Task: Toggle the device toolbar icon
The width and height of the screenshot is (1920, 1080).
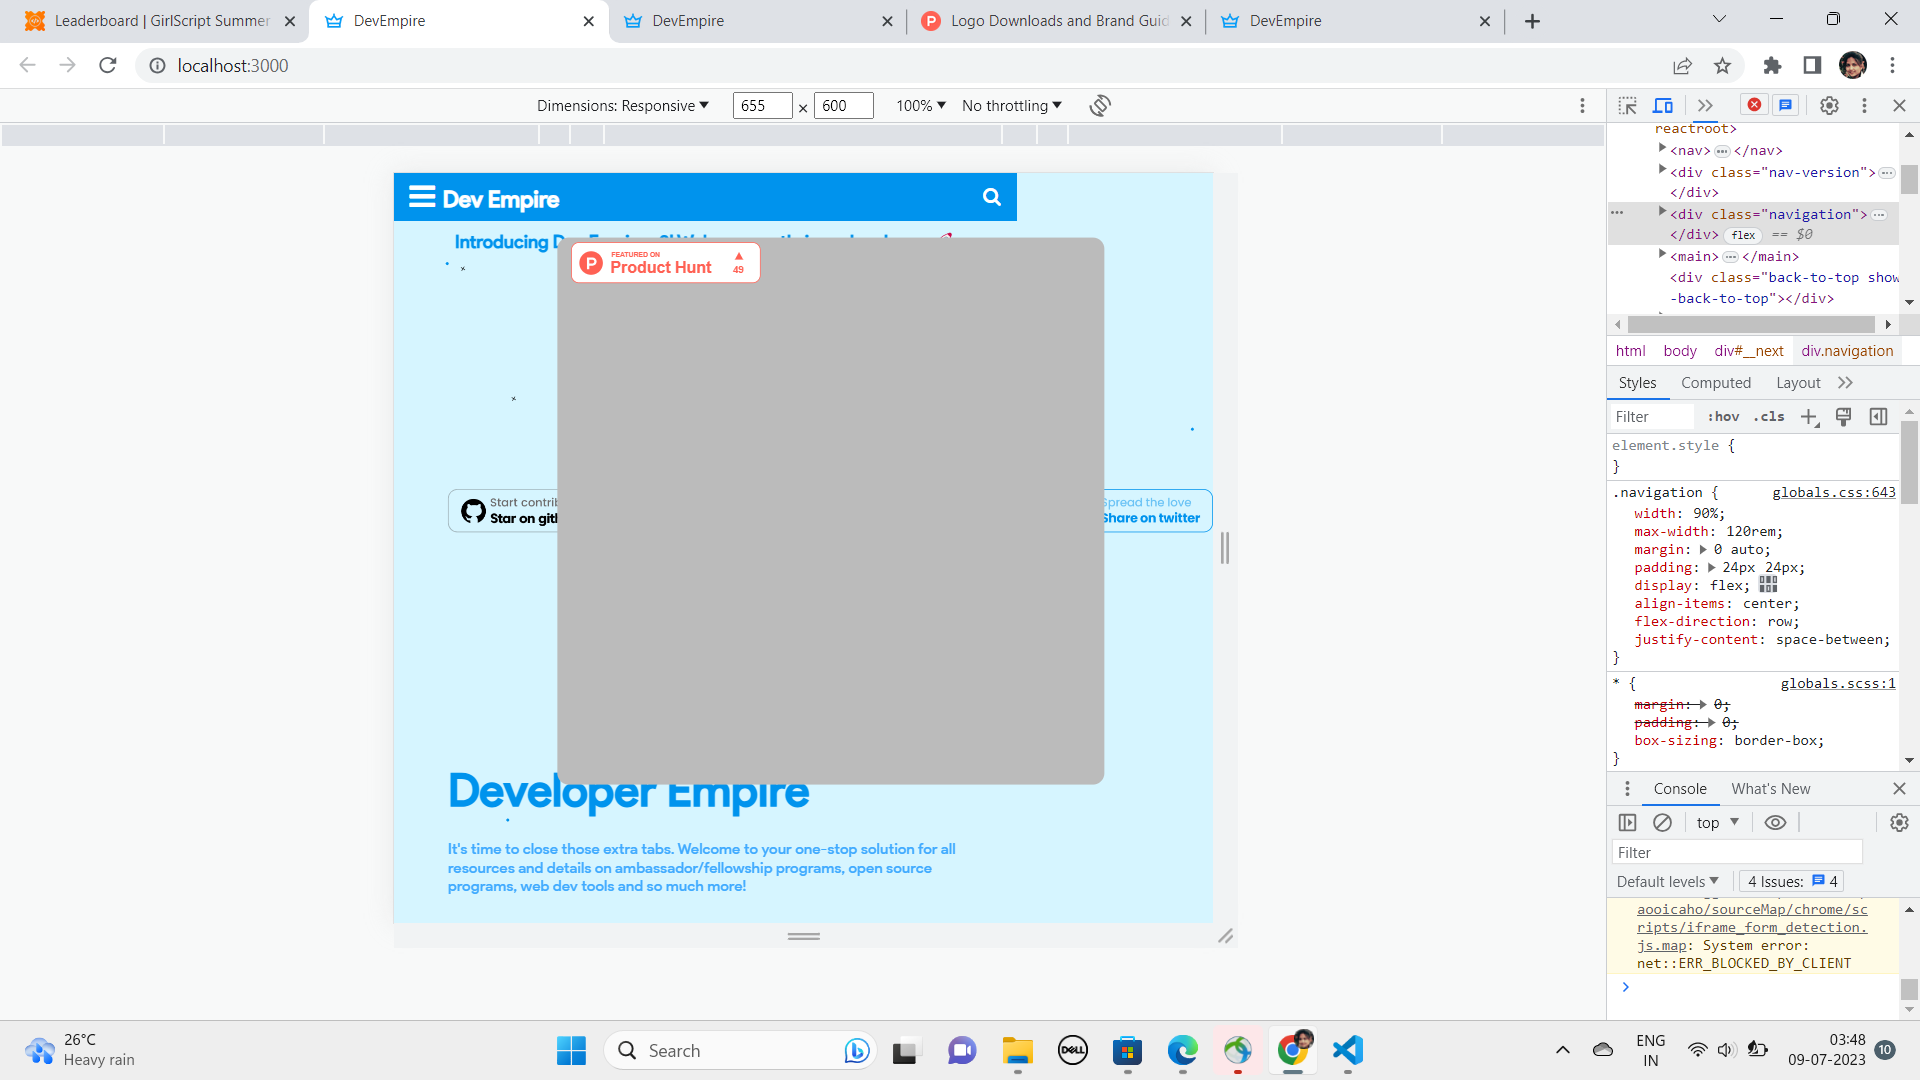Action: [1663, 106]
